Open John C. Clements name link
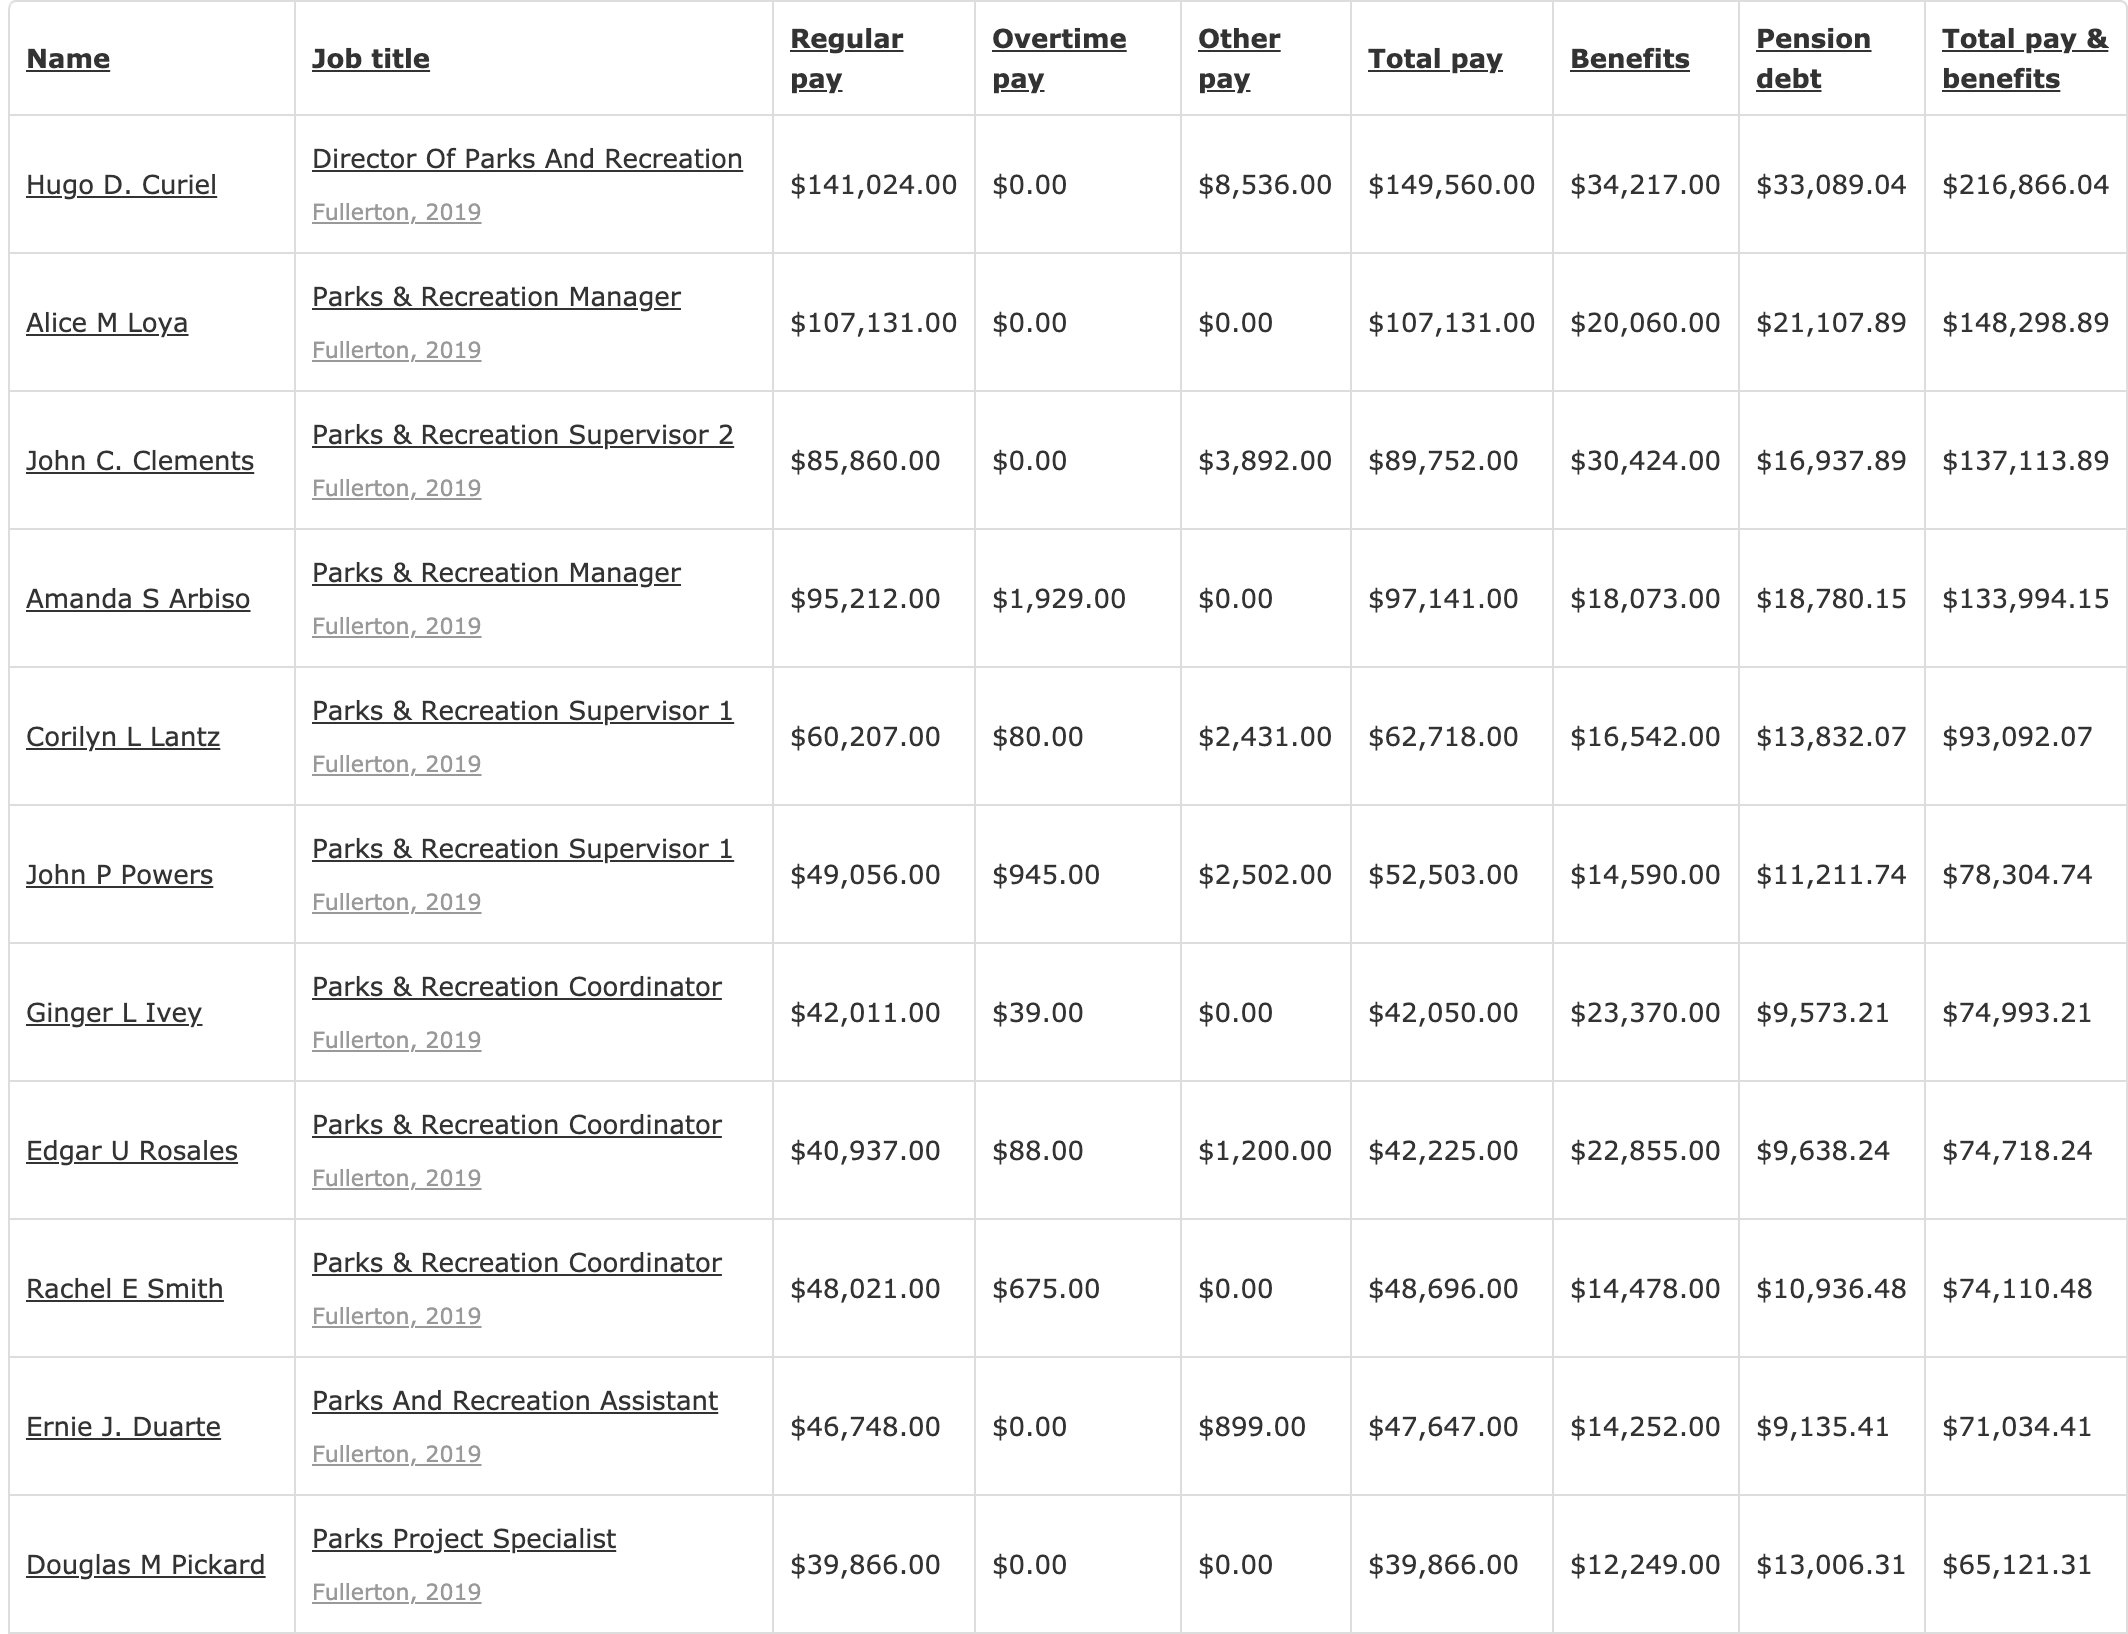This screenshot has height=1634, width=2128. 140,461
